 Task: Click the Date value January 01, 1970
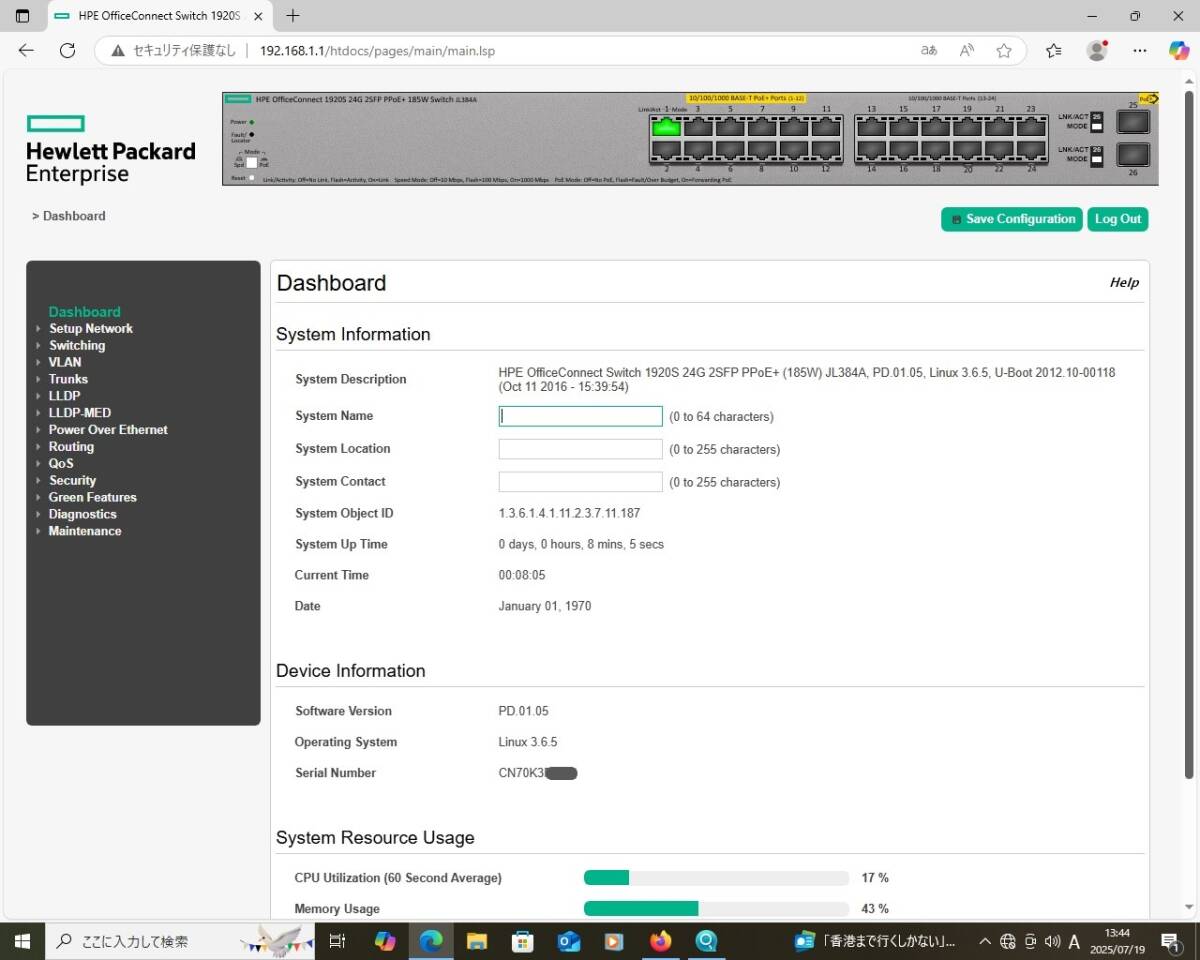pyautogui.click(x=544, y=606)
